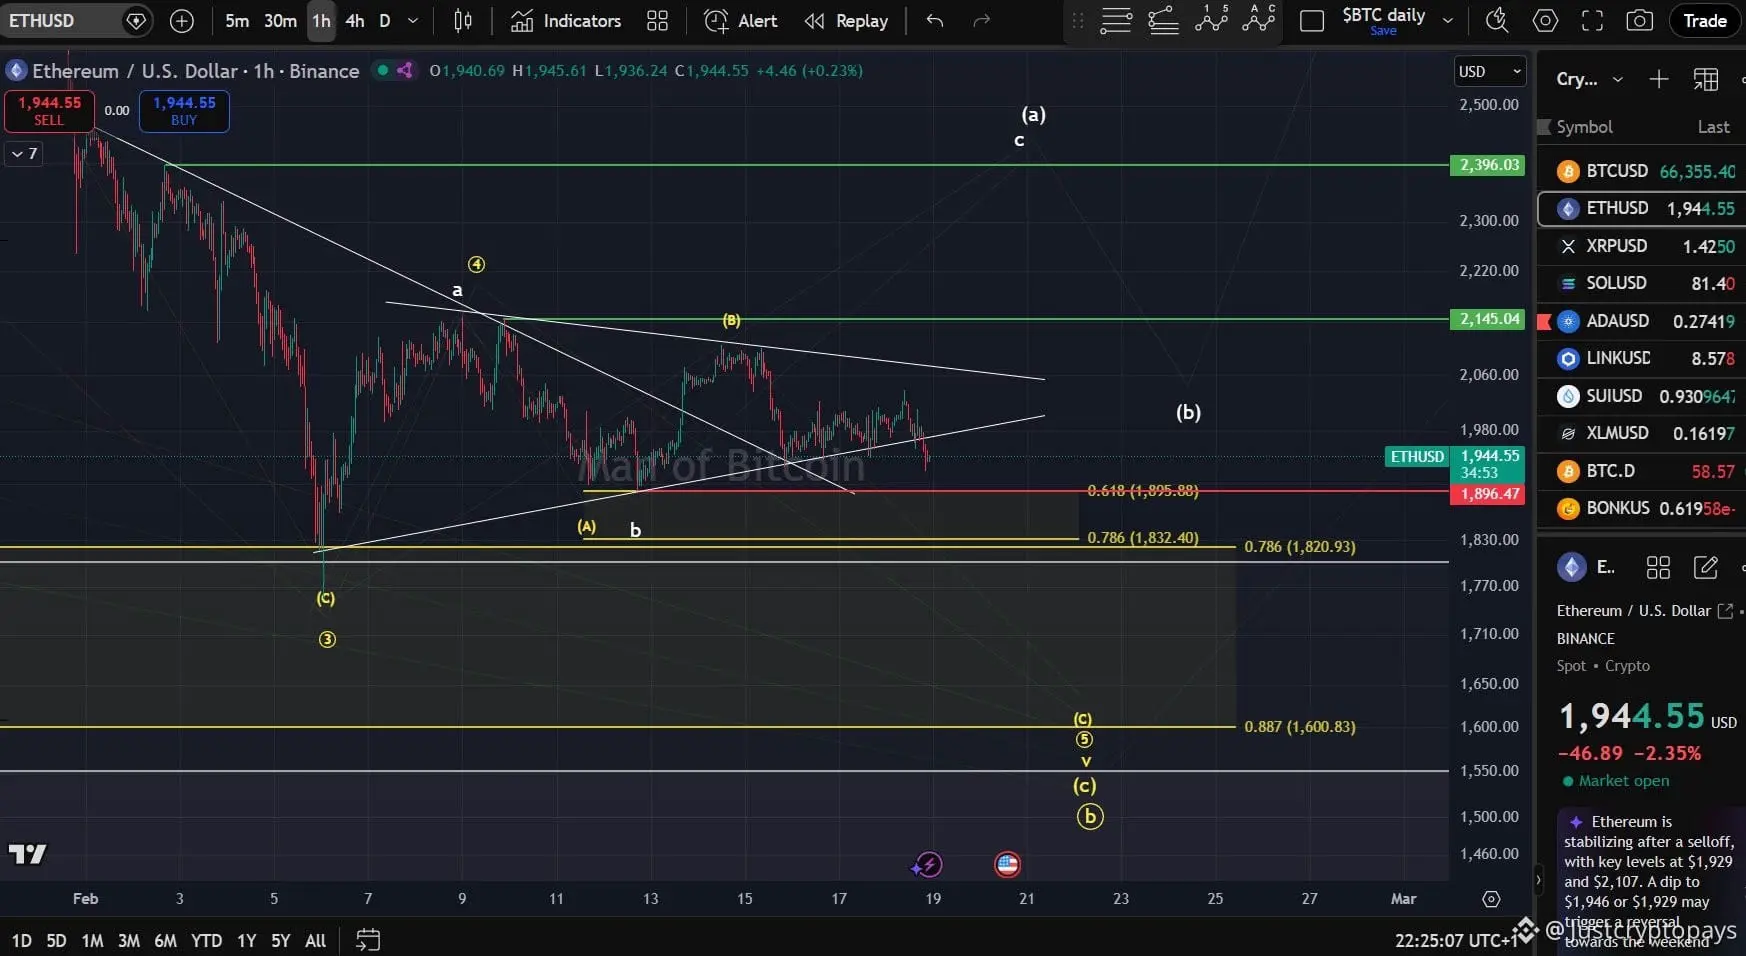The width and height of the screenshot is (1746, 956).
Task: Open chart settings hexagon icon
Action: [x=1545, y=21]
